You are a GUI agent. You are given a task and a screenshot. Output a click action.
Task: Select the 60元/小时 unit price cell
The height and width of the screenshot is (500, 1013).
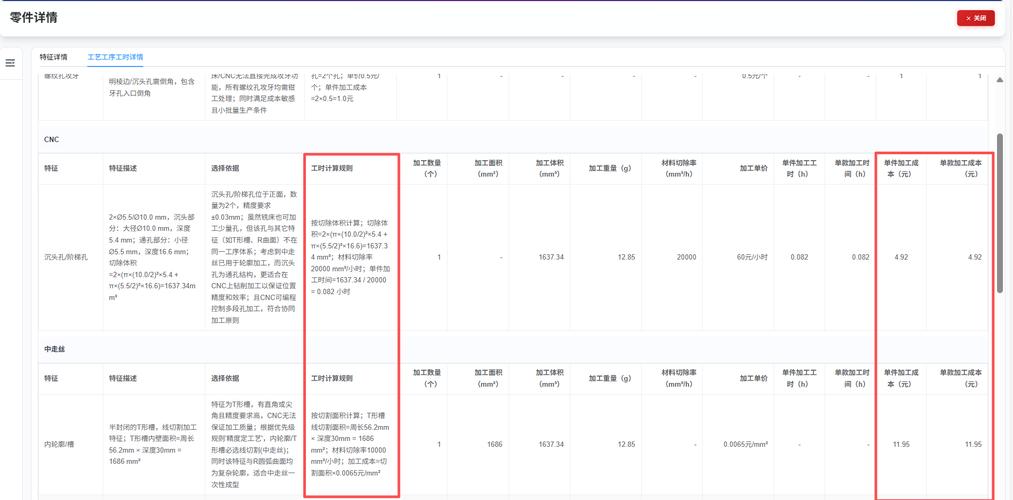click(754, 257)
